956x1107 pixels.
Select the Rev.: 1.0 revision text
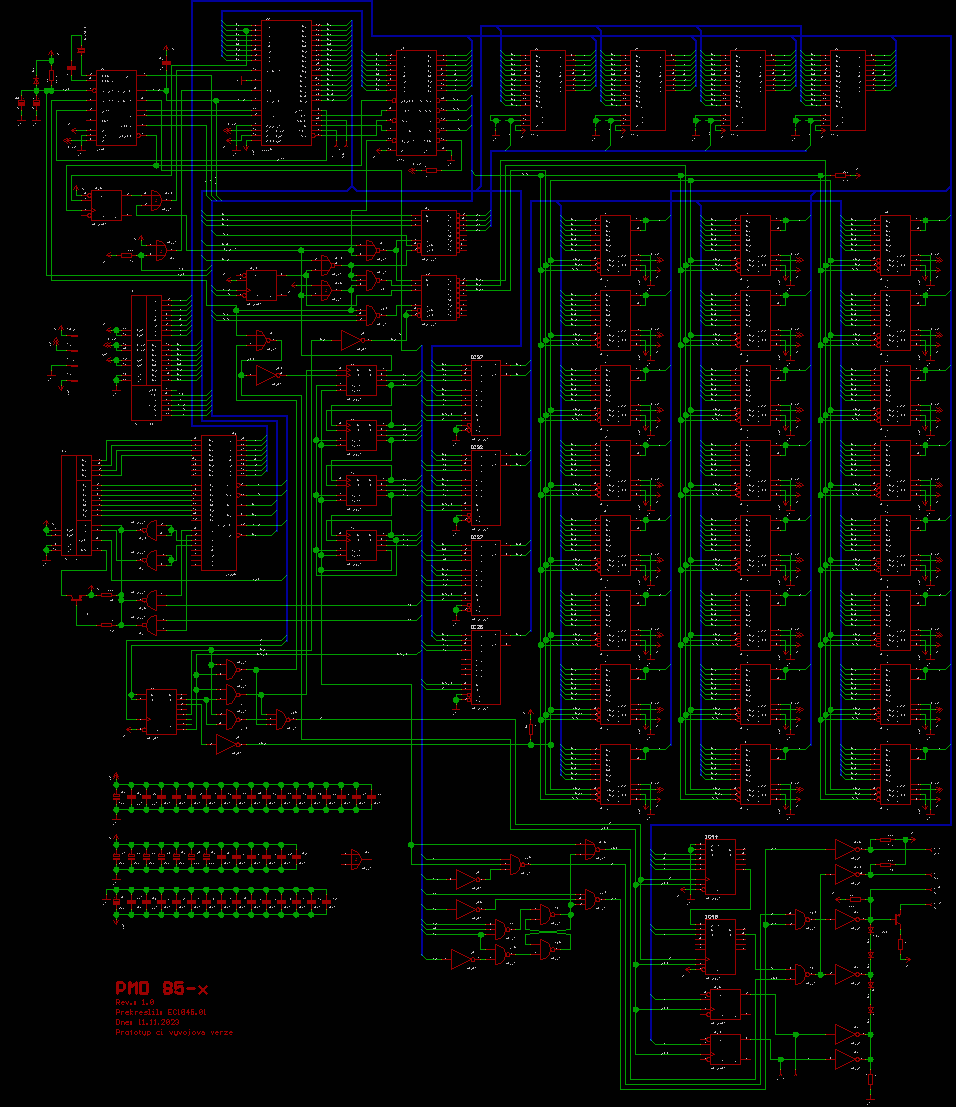click(x=136, y=1002)
